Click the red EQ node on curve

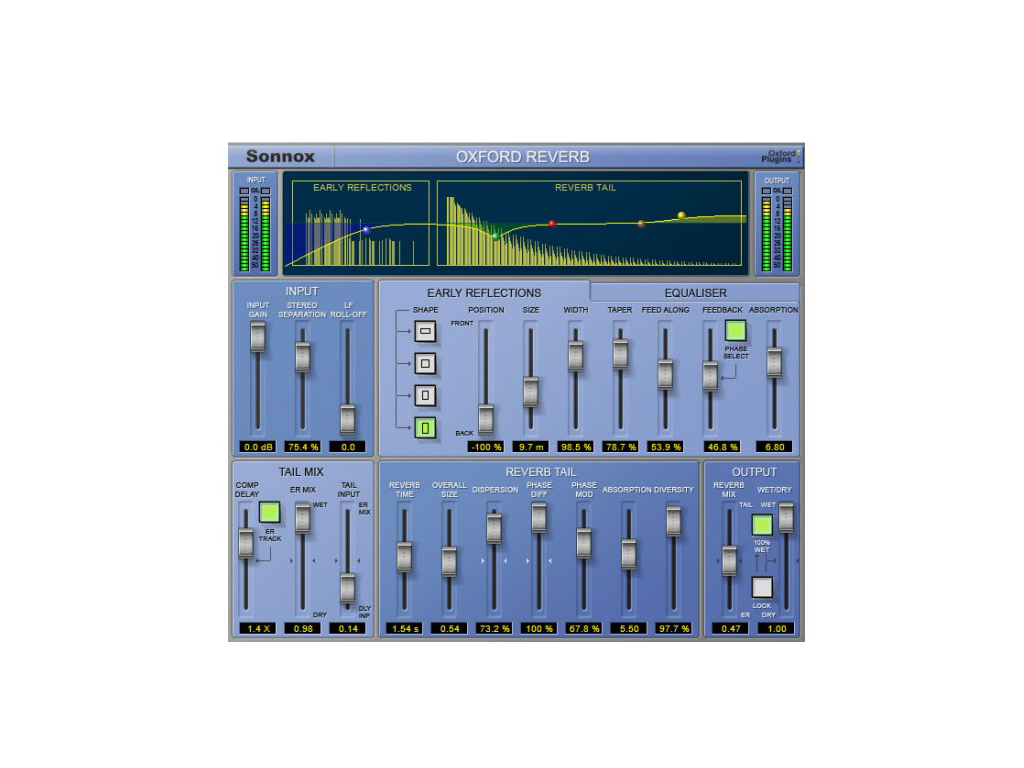click(552, 224)
